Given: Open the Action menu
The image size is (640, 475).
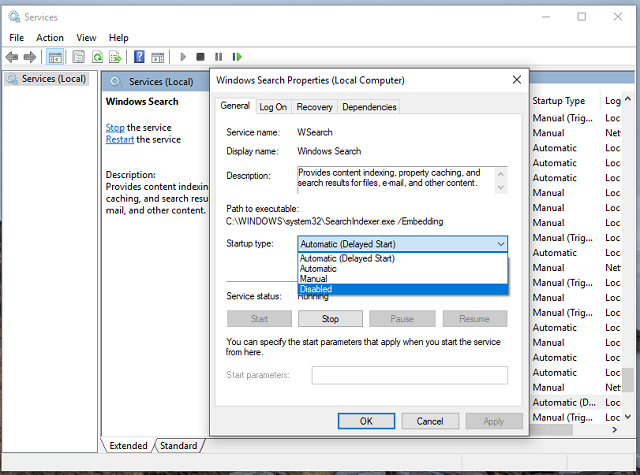Looking at the screenshot, I should (x=50, y=38).
